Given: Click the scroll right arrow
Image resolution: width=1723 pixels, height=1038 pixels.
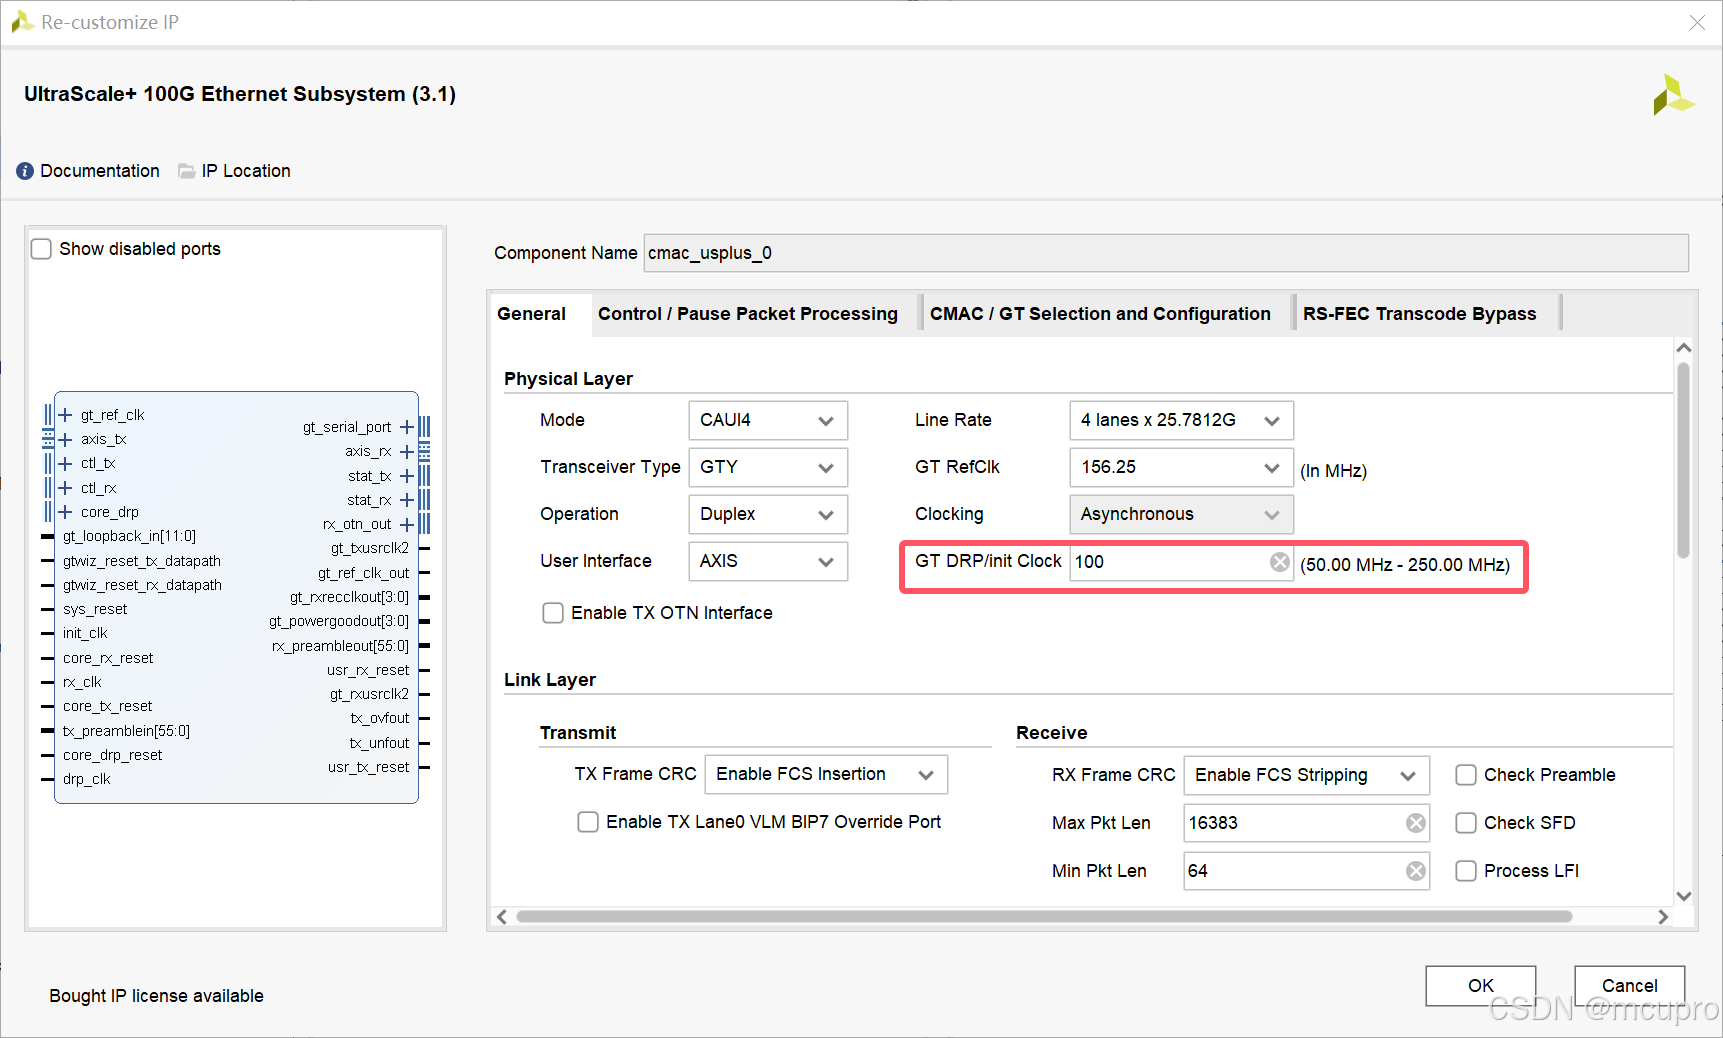Looking at the screenshot, I should click(1662, 916).
